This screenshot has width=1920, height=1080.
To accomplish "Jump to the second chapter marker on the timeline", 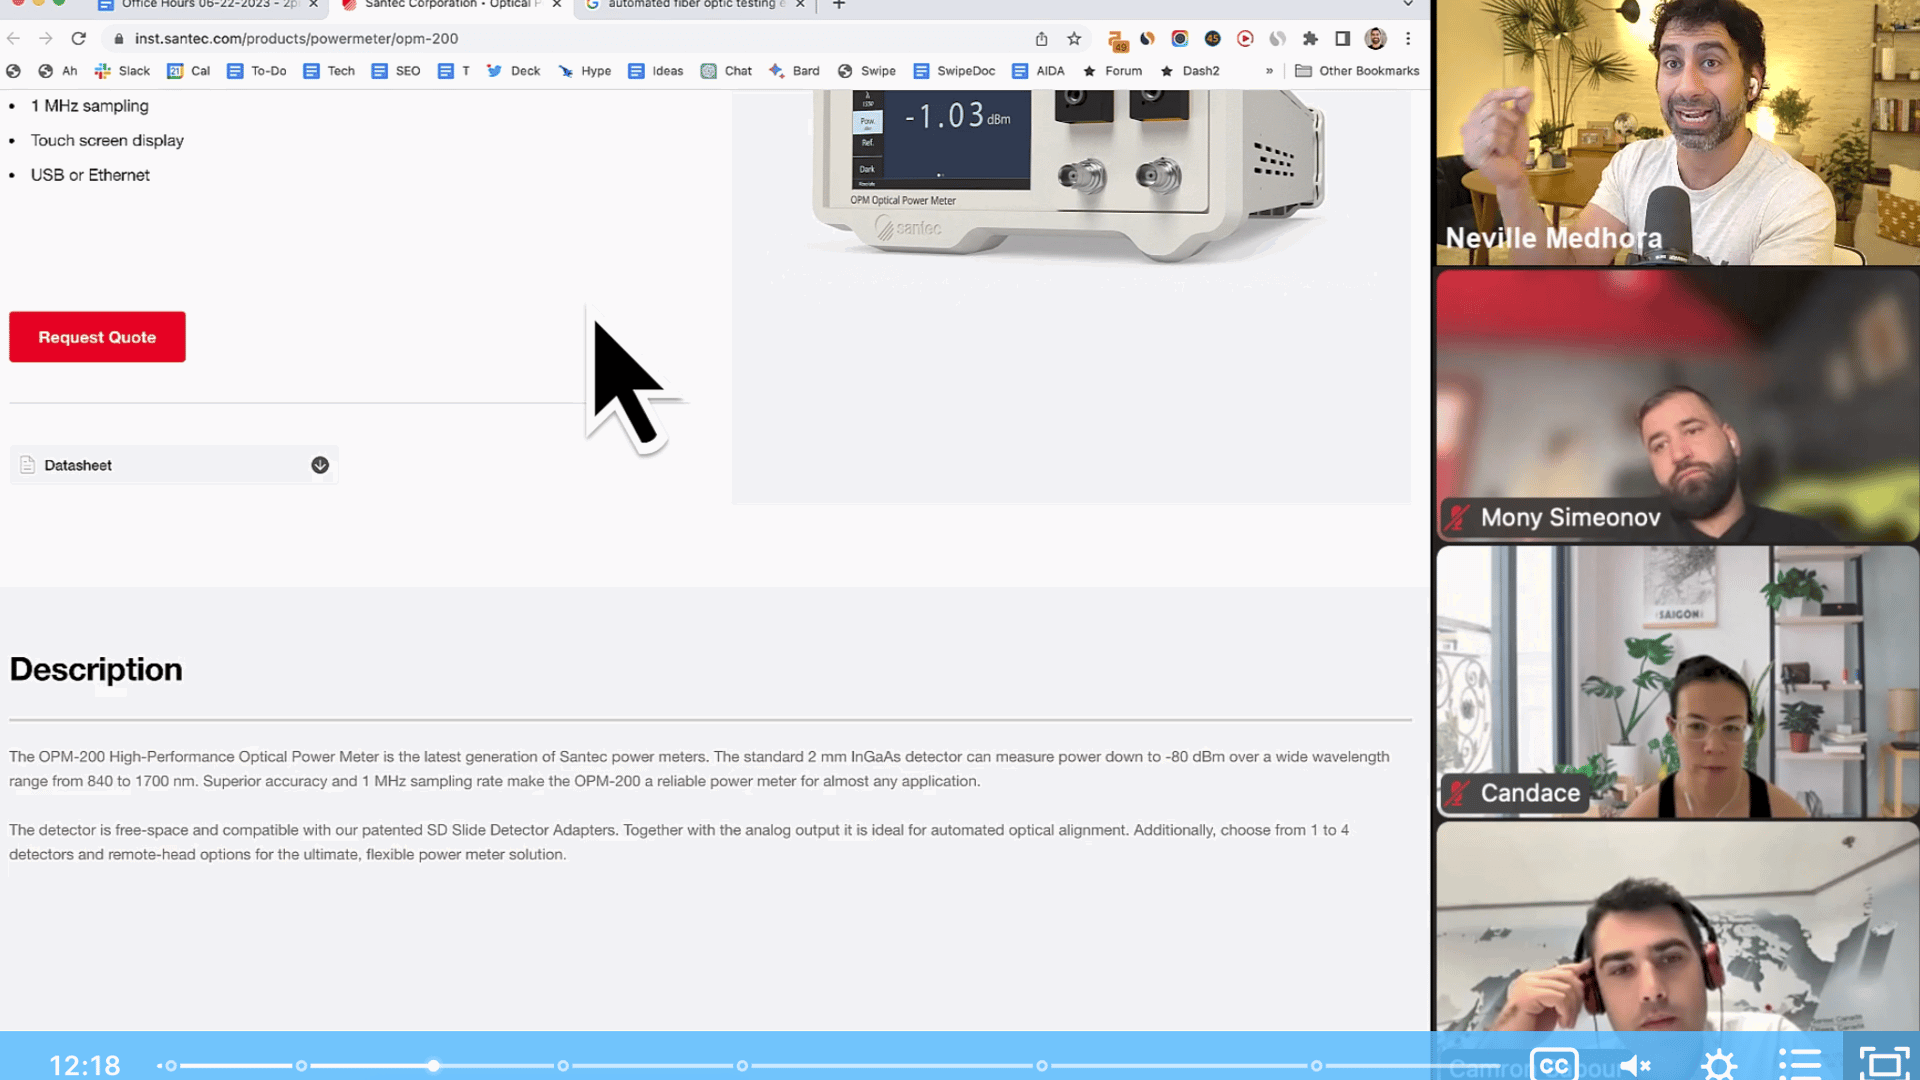I will pyautogui.click(x=301, y=1066).
